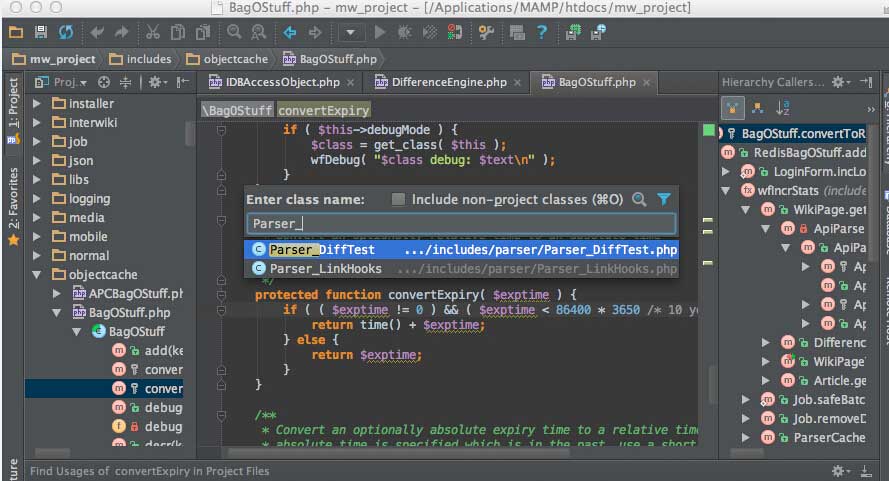Hide the Project panel
The image size is (889, 481).
tap(182, 82)
